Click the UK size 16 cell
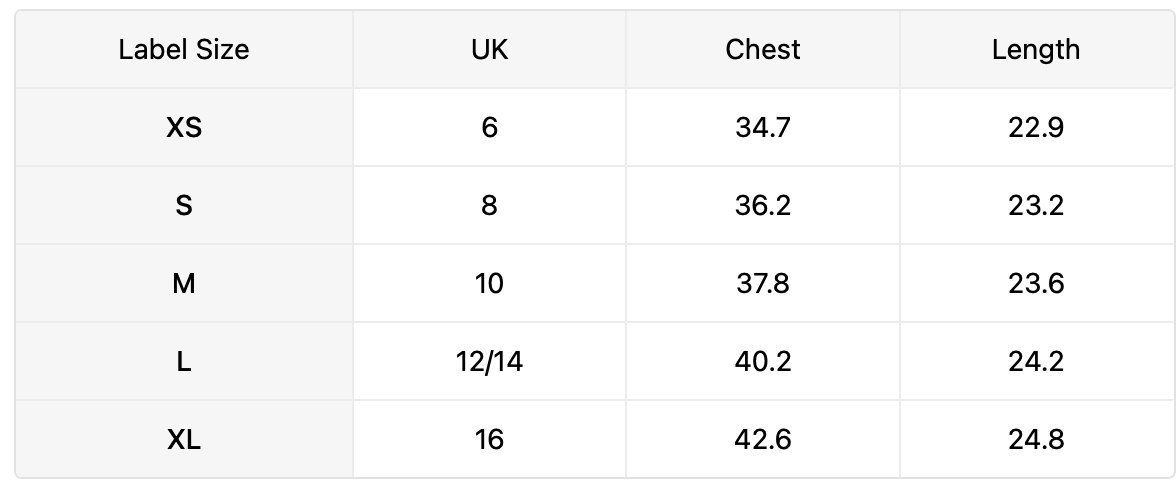Screen dimensions: 1176x492 489,439
